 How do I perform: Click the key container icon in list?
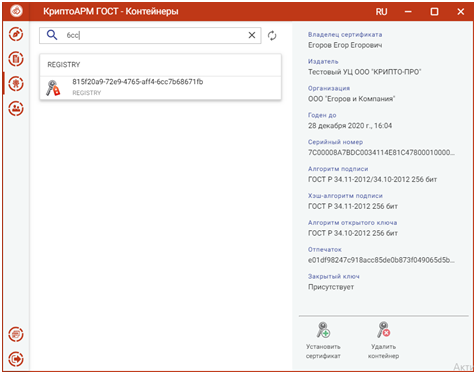pyautogui.click(x=53, y=88)
